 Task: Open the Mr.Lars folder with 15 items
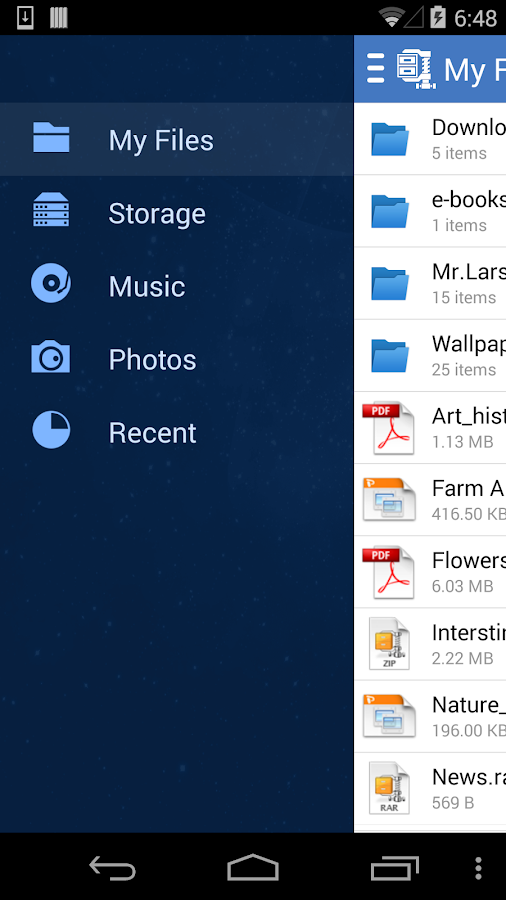[430, 284]
